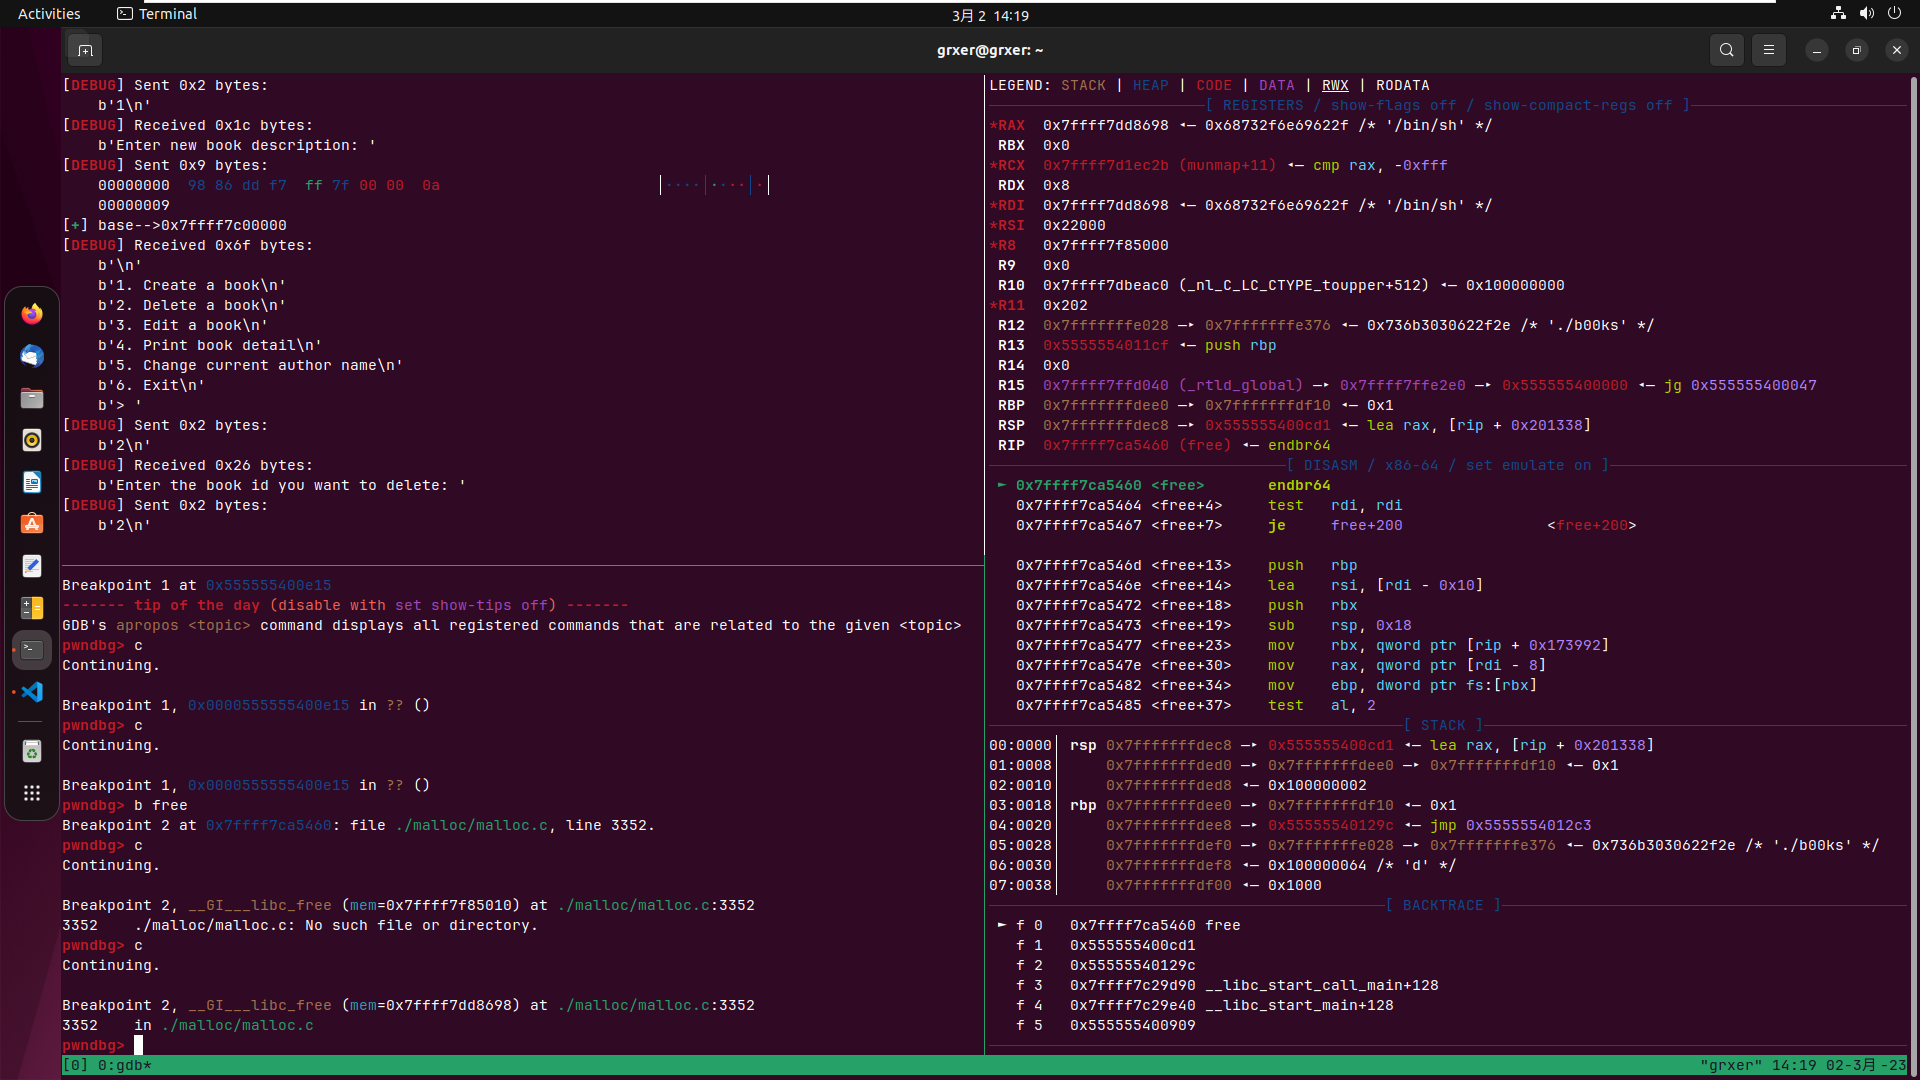The width and height of the screenshot is (1920, 1080).
Task: Select the R13 'push rbp' register line
Action: tap(1137, 346)
